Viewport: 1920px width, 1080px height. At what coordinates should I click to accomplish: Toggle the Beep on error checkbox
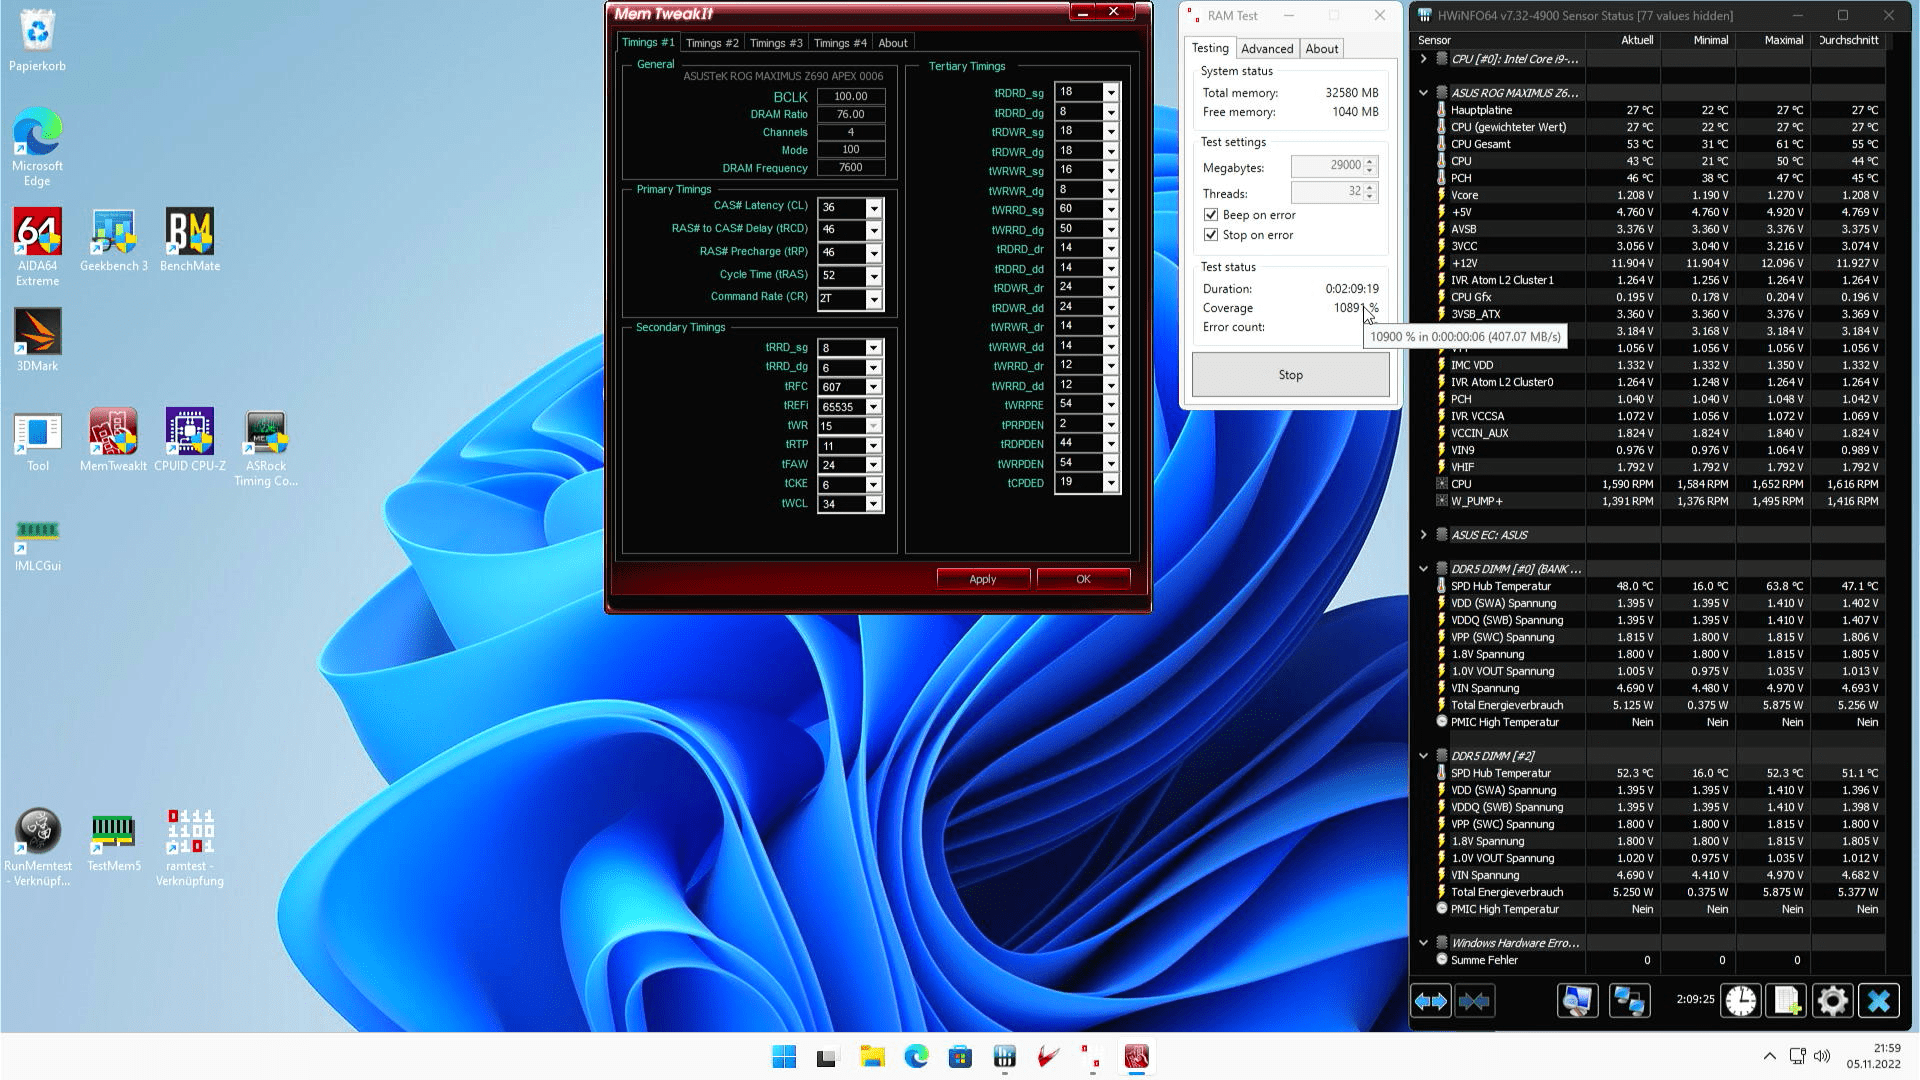click(1211, 215)
